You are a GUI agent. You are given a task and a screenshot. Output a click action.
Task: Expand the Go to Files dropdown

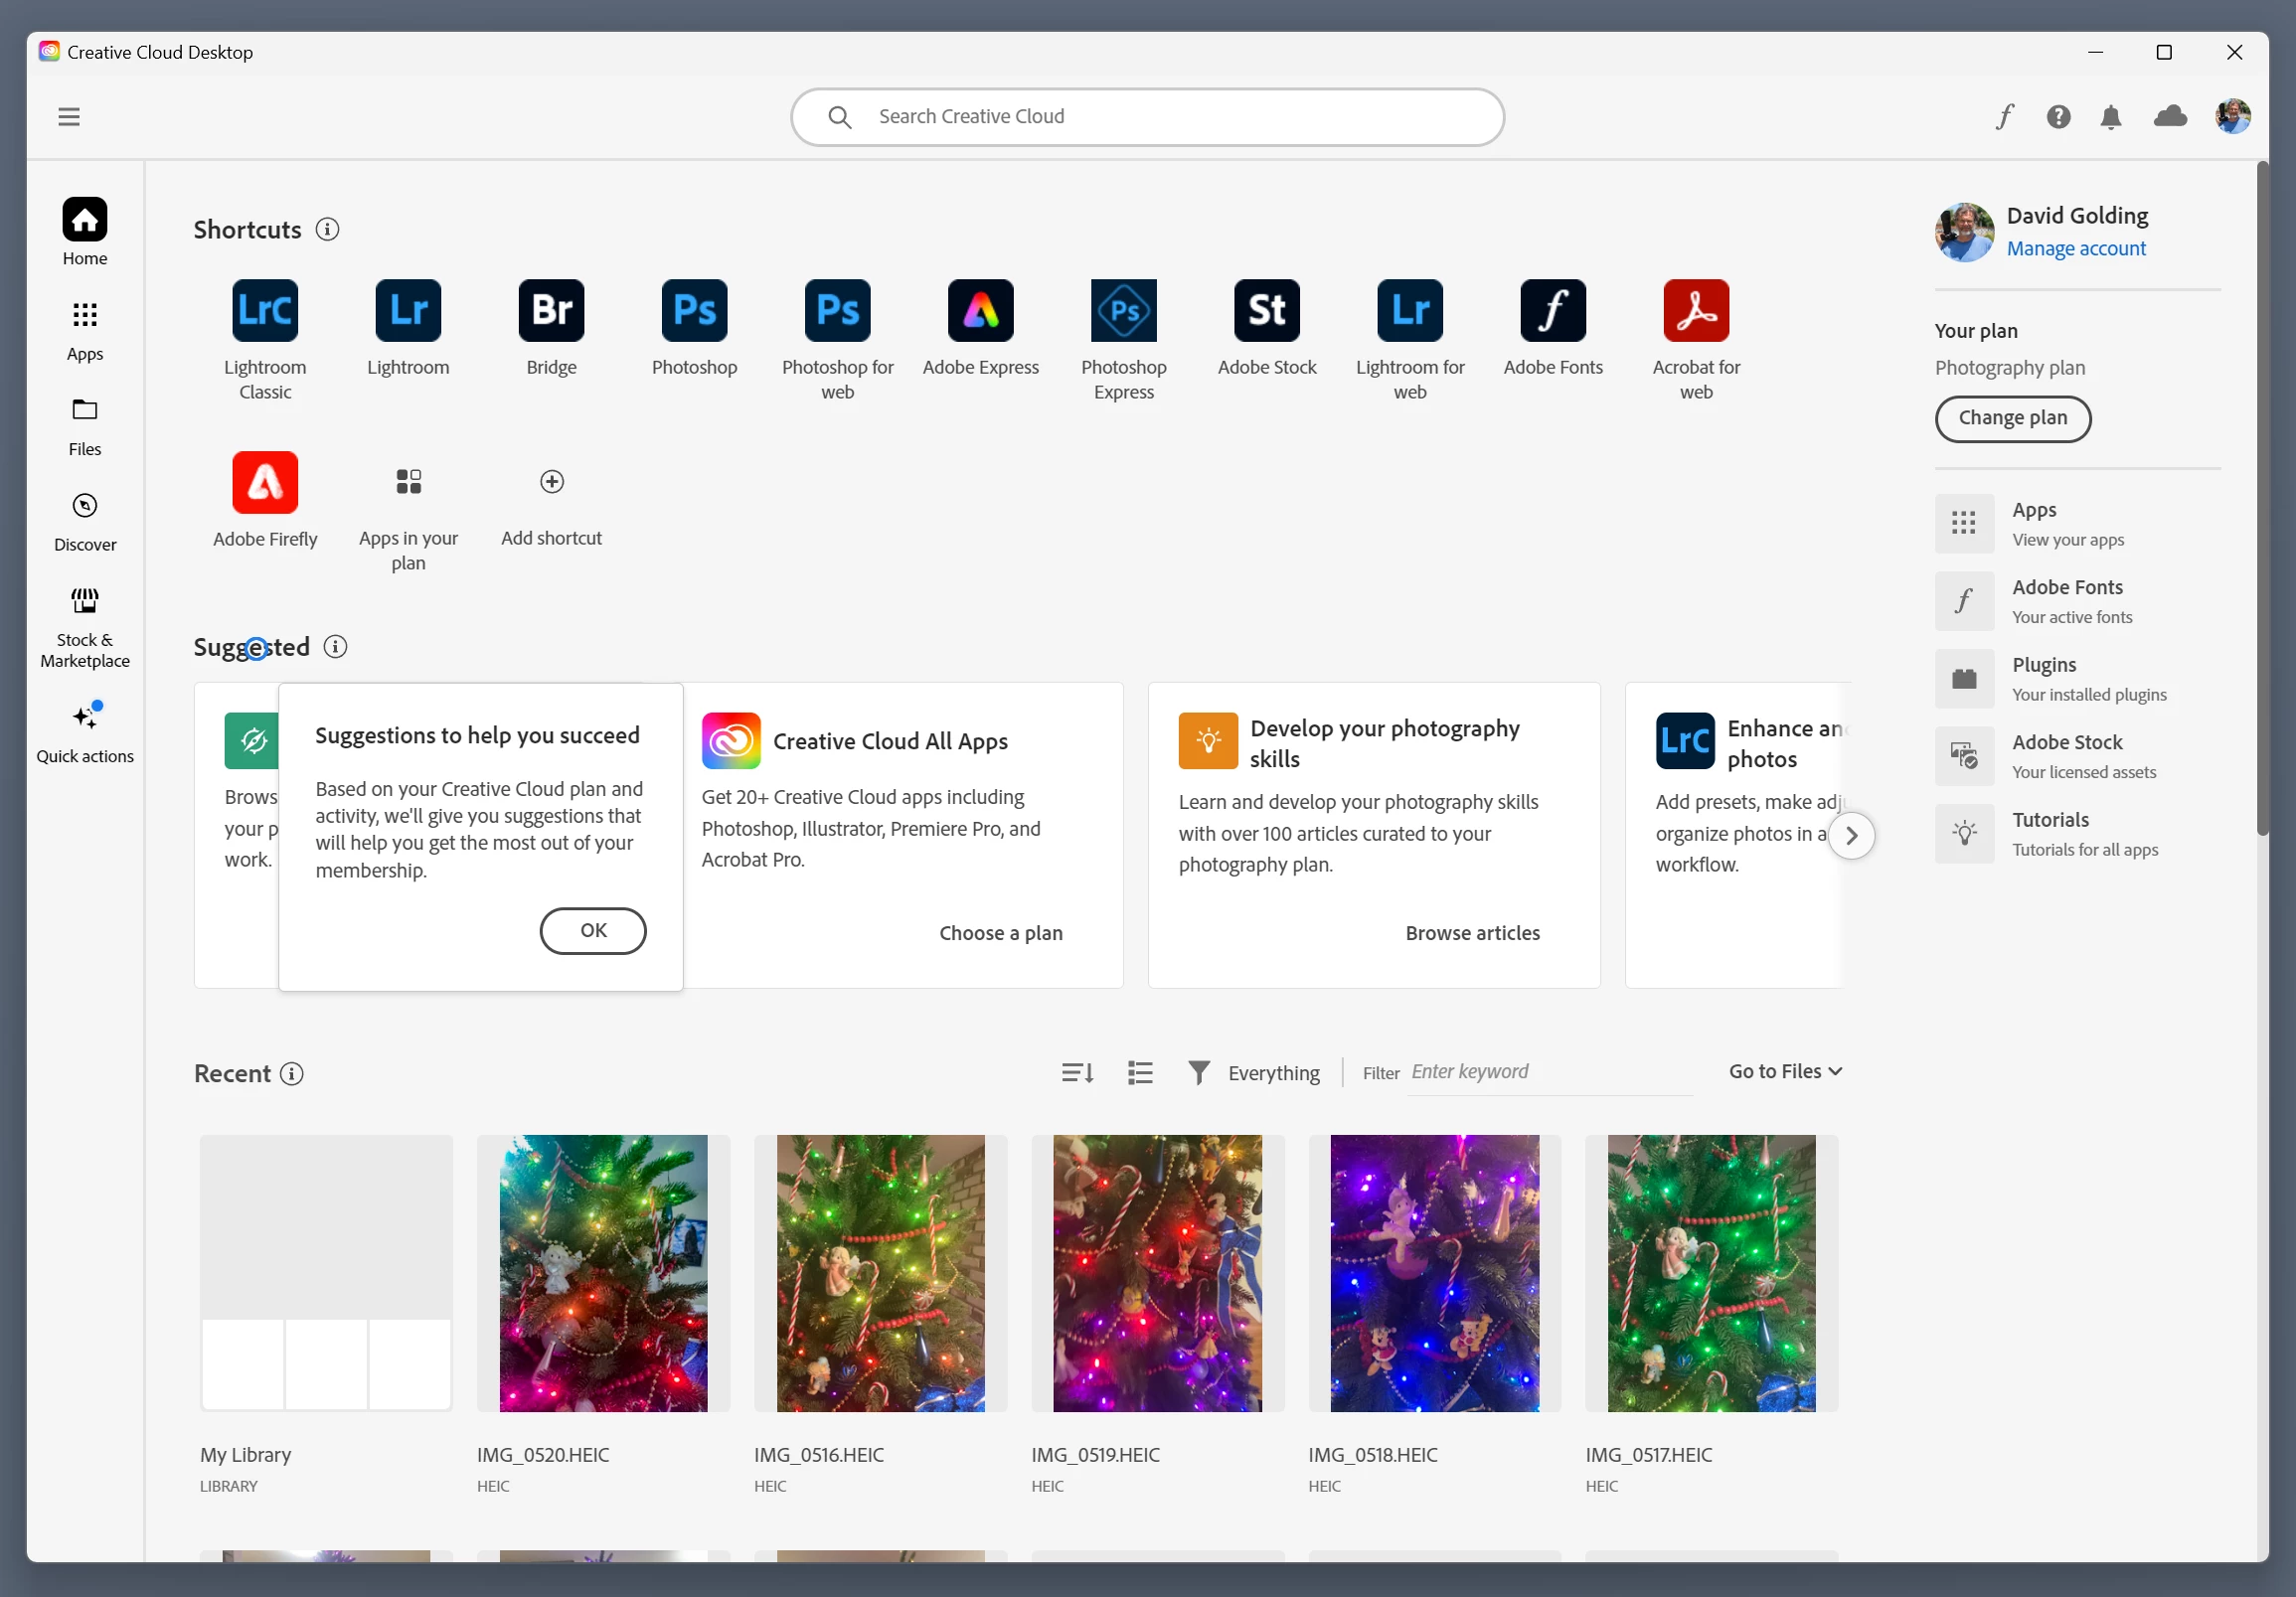(1785, 1072)
